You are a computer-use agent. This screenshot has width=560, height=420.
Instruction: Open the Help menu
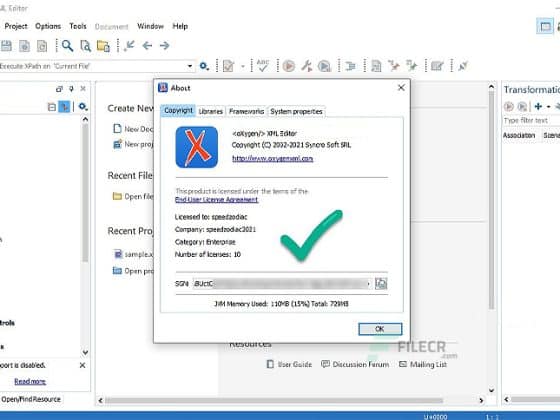tap(180, 26)
